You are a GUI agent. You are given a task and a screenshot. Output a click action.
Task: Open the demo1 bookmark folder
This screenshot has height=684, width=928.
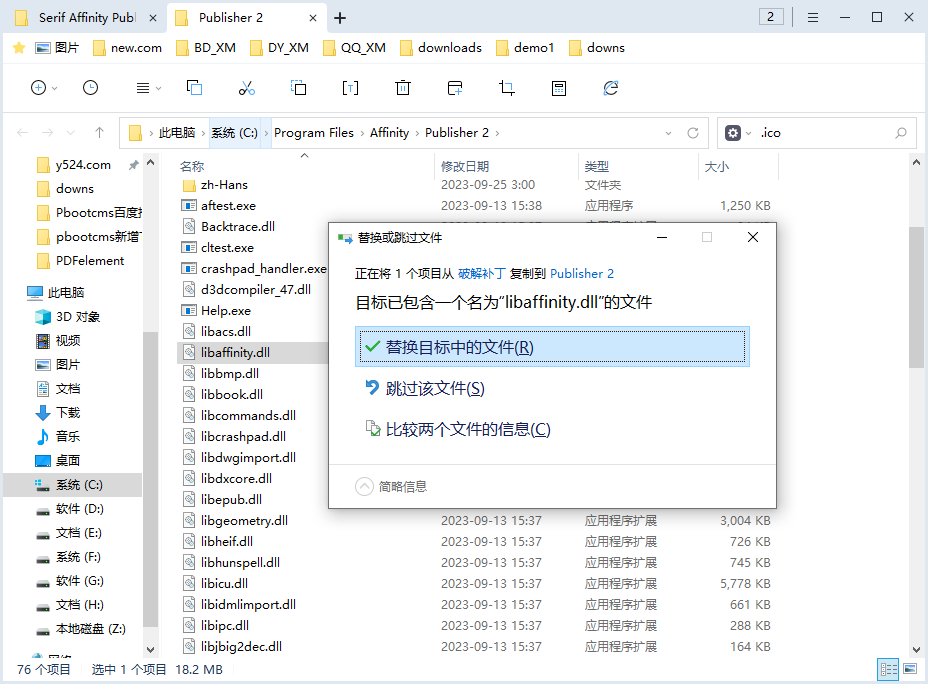(525, 48)
